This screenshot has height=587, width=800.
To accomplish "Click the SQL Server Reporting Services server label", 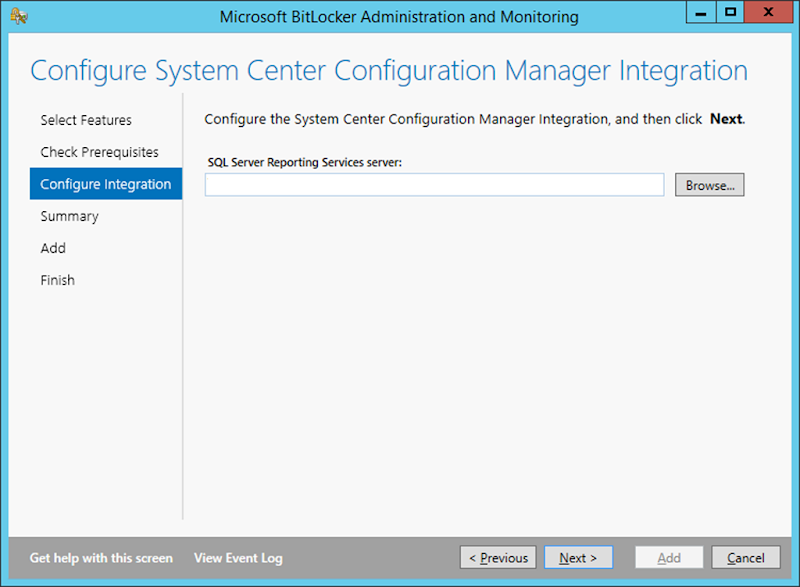I will click(304, 161).
